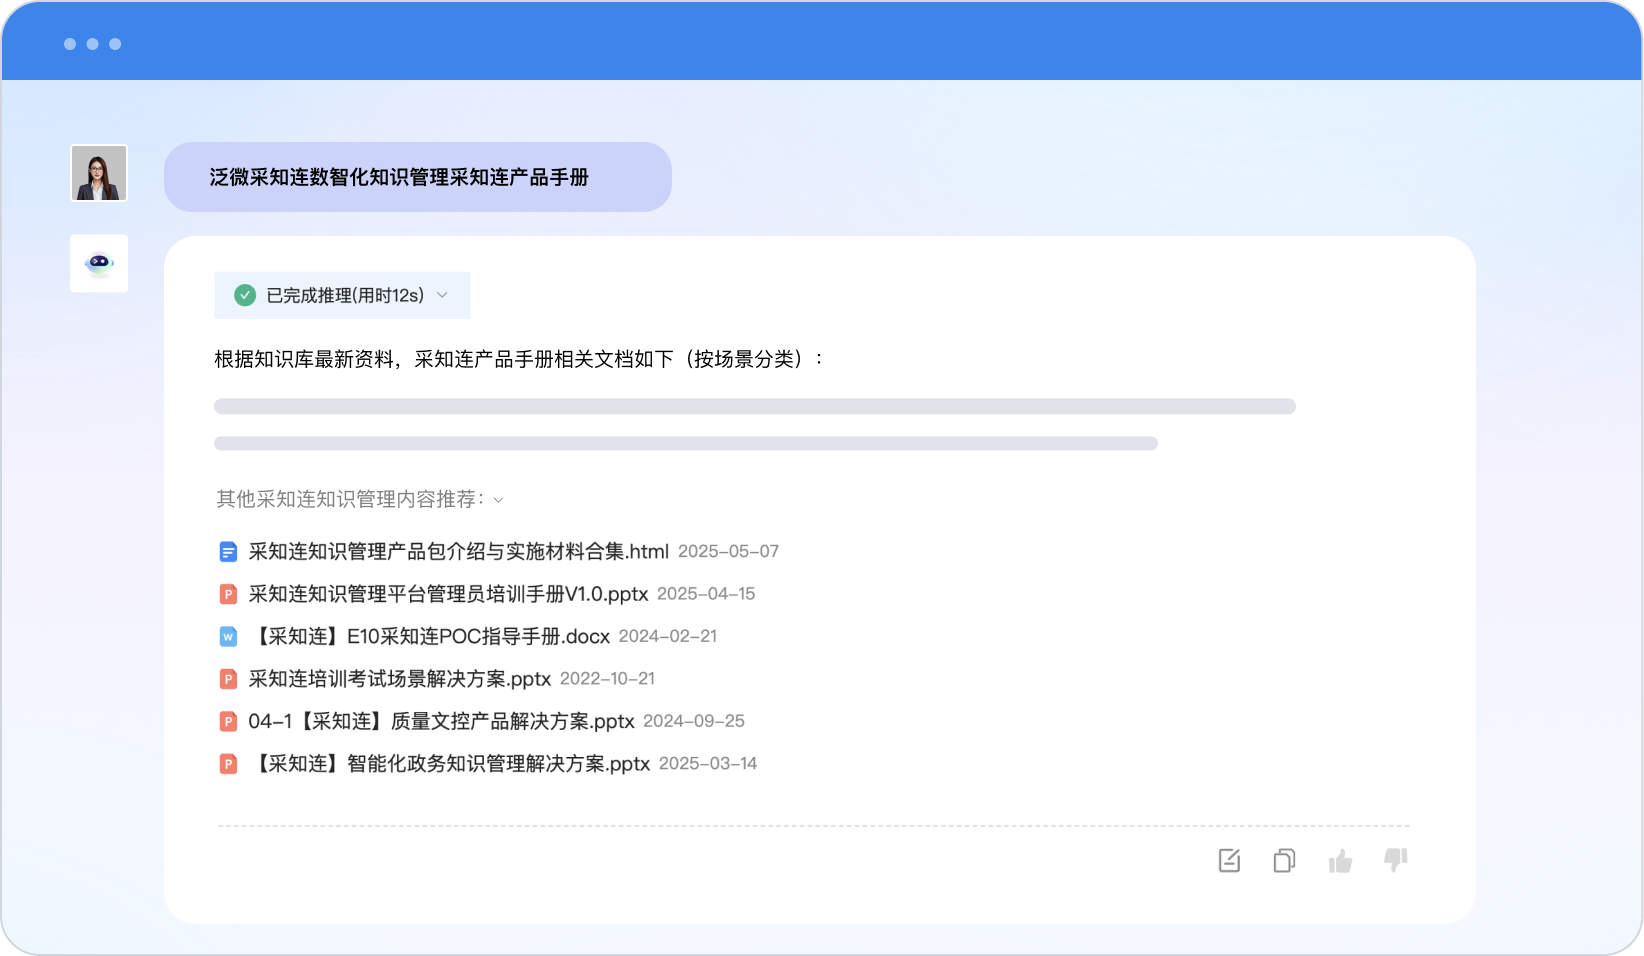The width and height of the screenshot is (1644, 956).
Task: Collapse the 其他采知连知识管理内容推荐 list chevron
Action: 499,500
